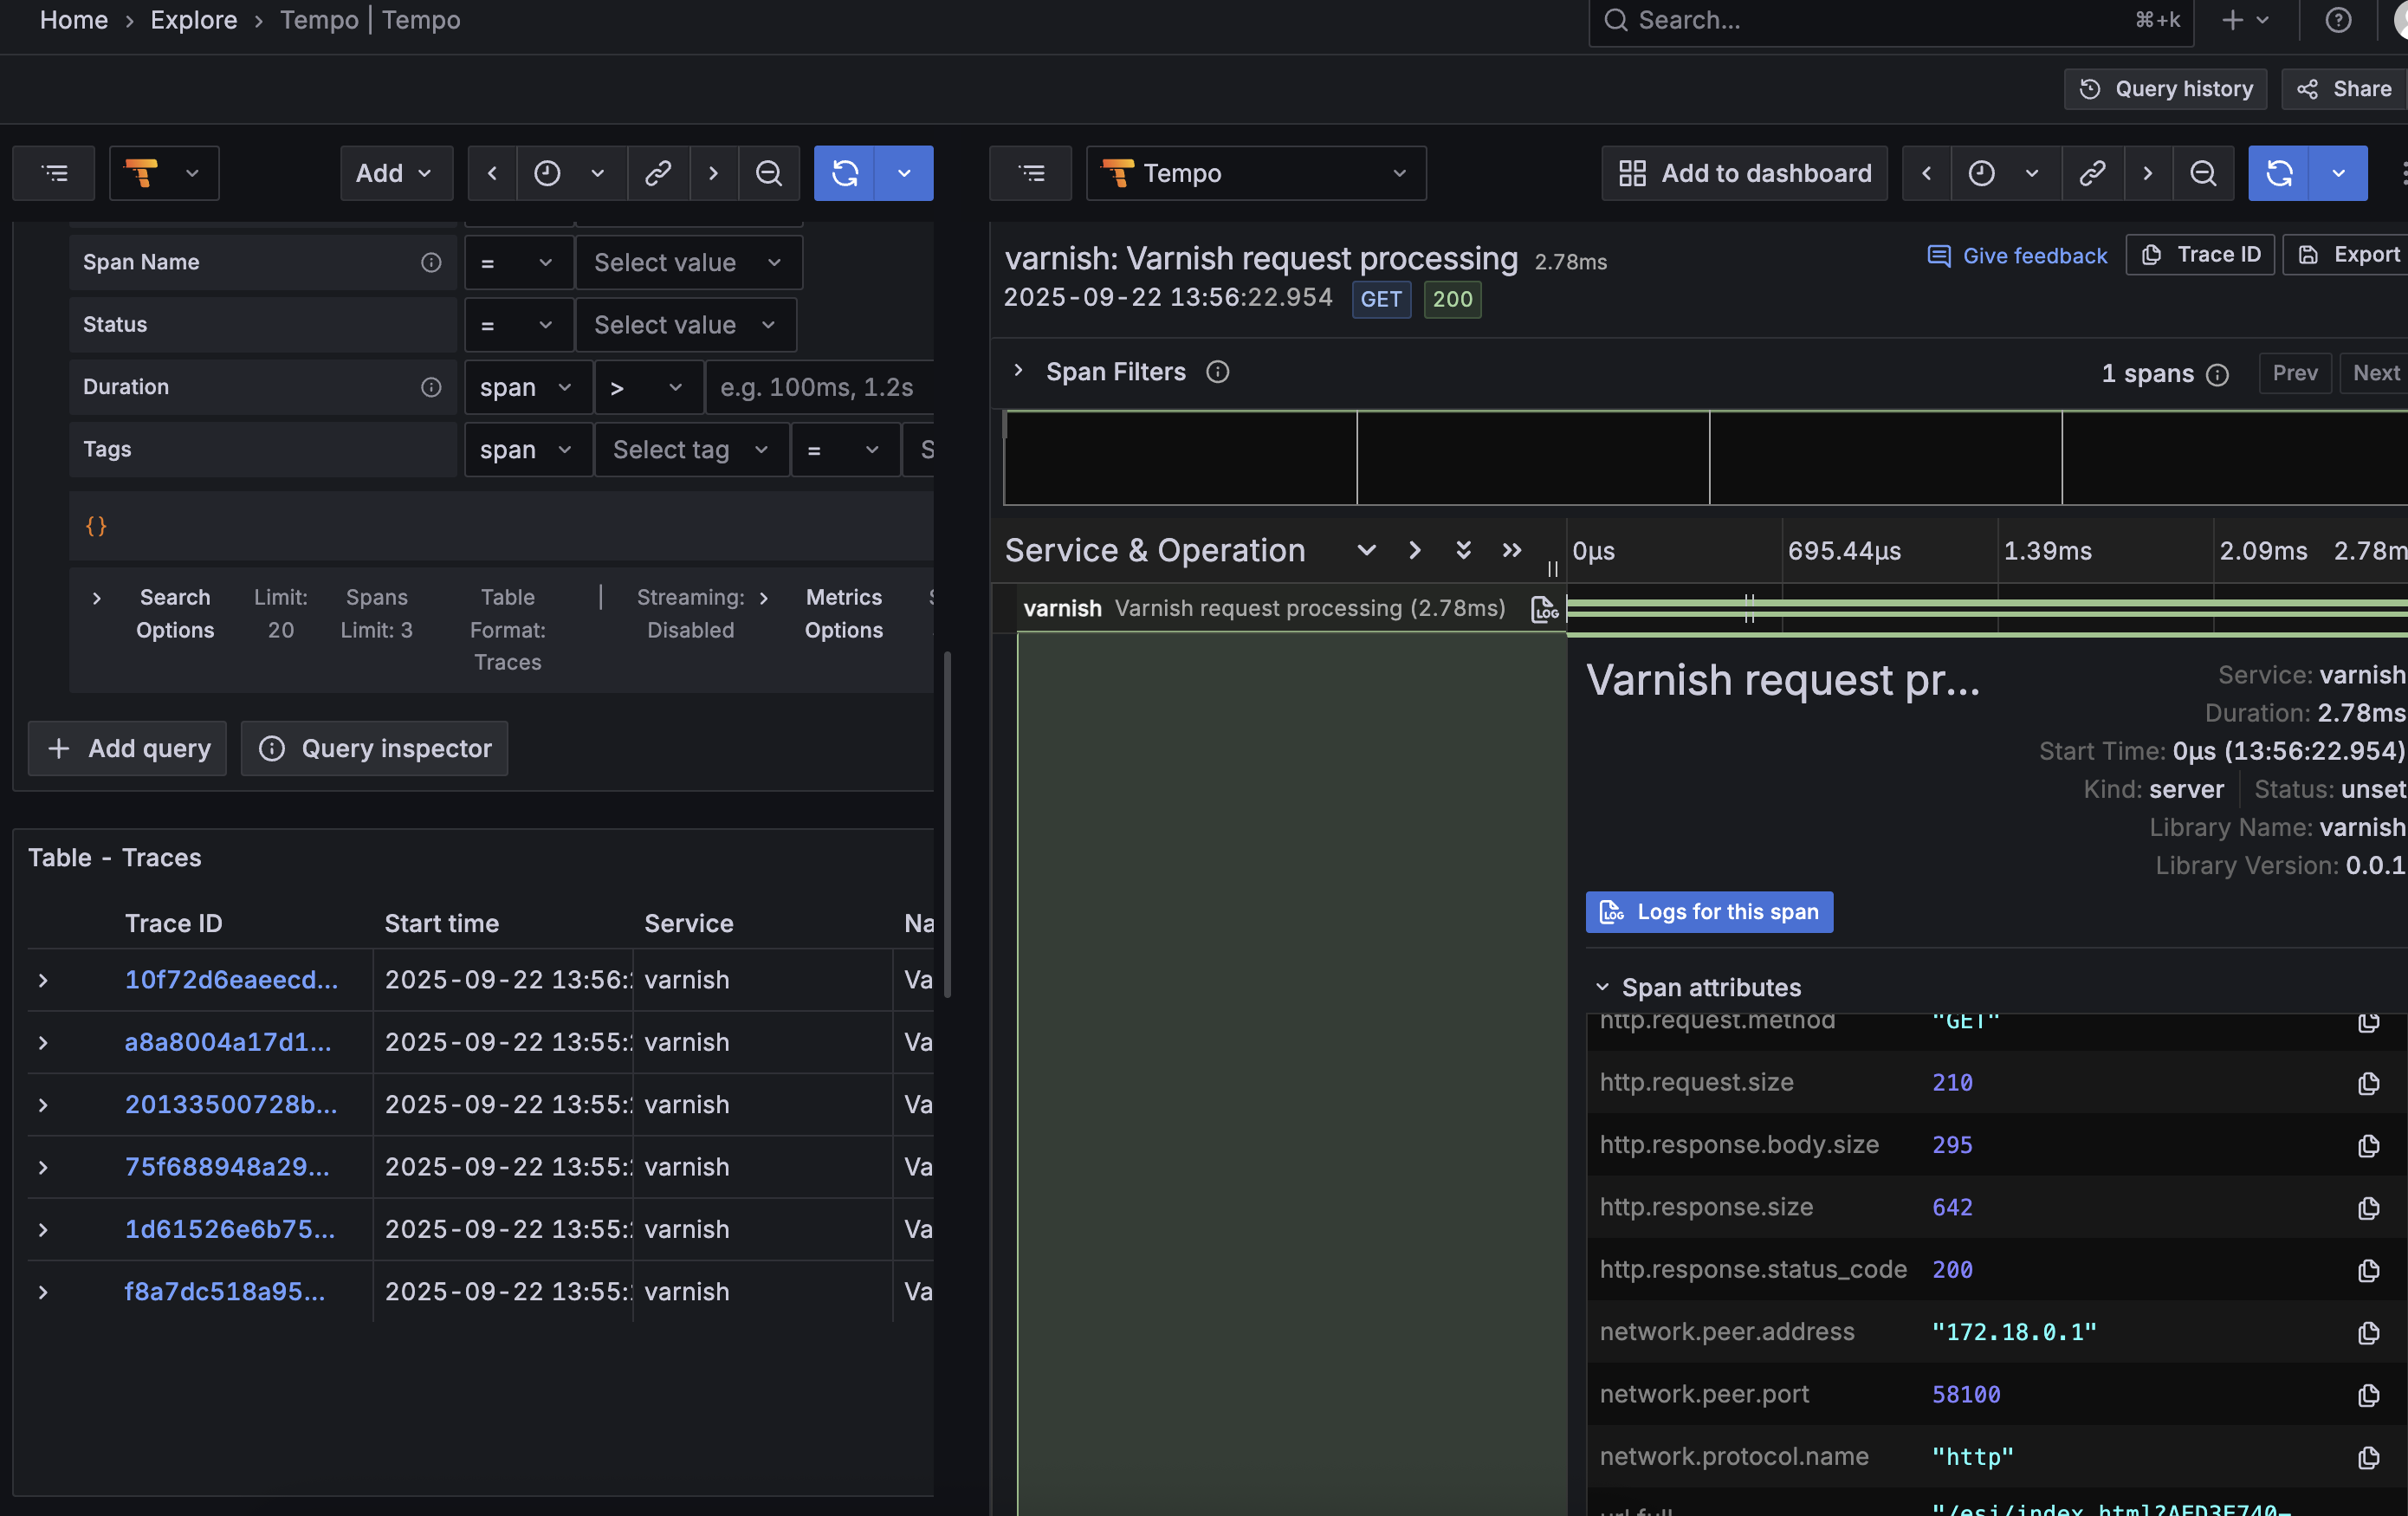The image size is (2408, 1516).
Task: Open the Query history panel
Action: (x=2165, y=89)
